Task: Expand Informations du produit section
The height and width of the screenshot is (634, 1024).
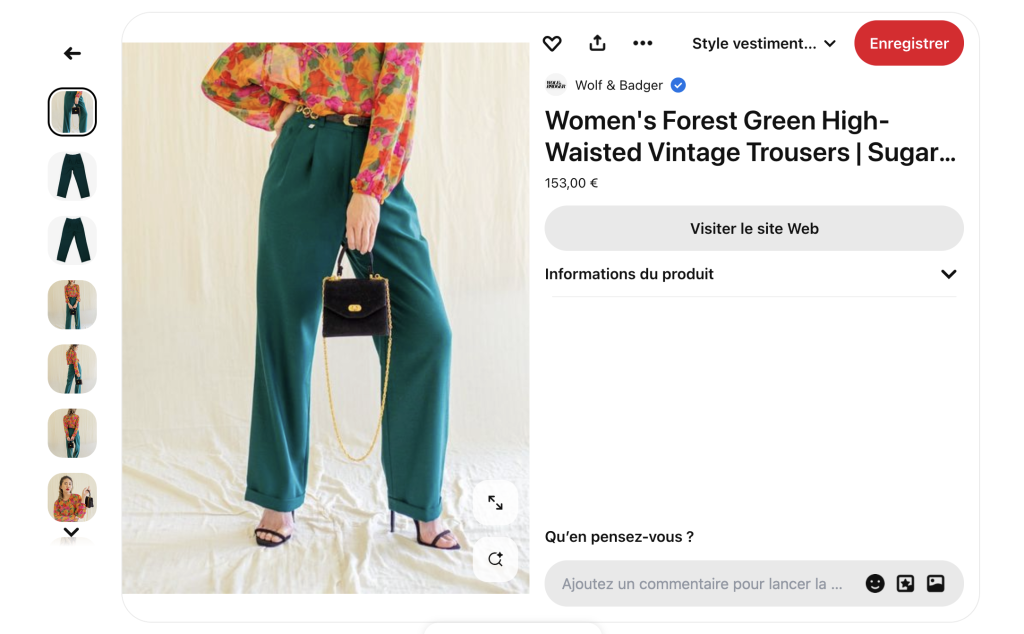Action: tap(948, 274)
